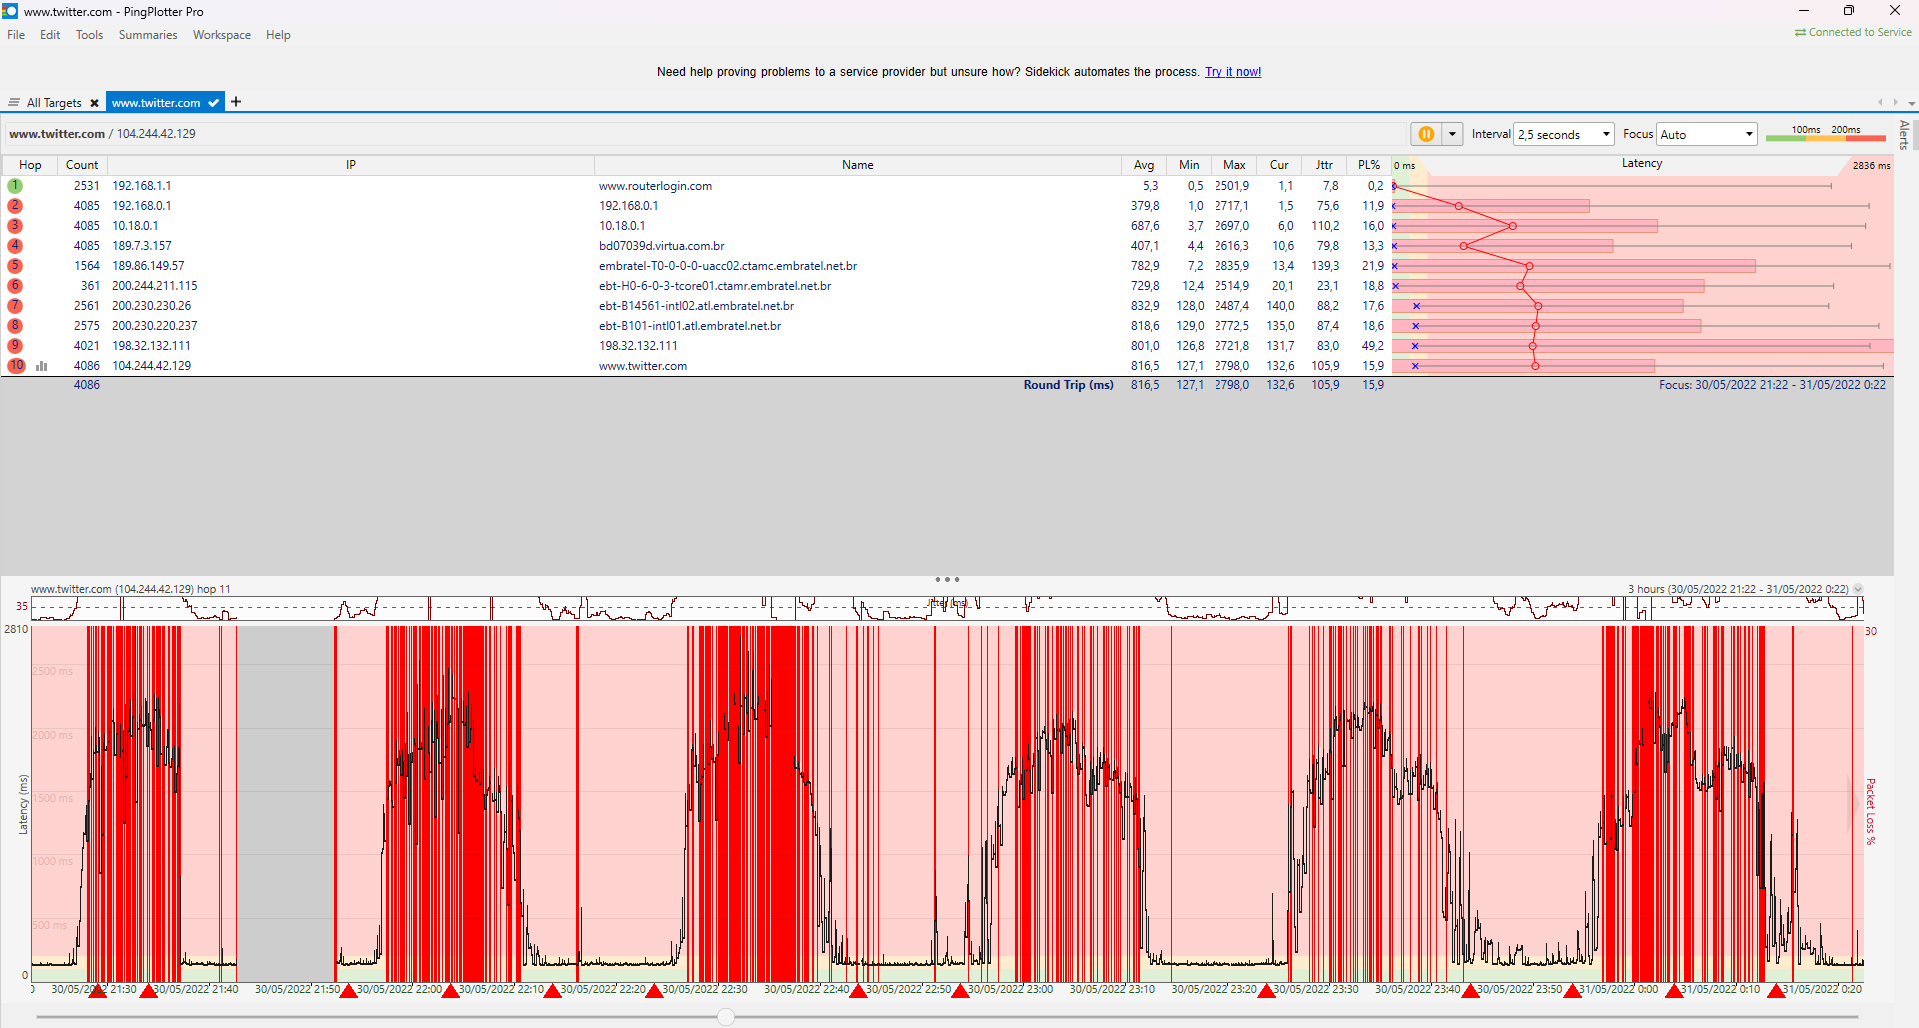1919x1028 pixels.
Task: Click the IP column header
Action: pos(351,165)
